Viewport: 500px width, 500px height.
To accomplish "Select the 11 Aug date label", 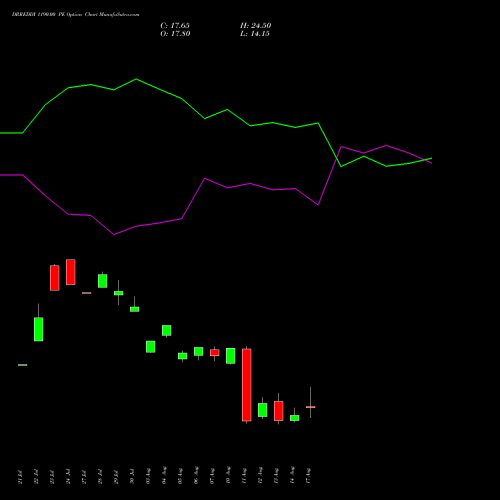I will (244, 476).
